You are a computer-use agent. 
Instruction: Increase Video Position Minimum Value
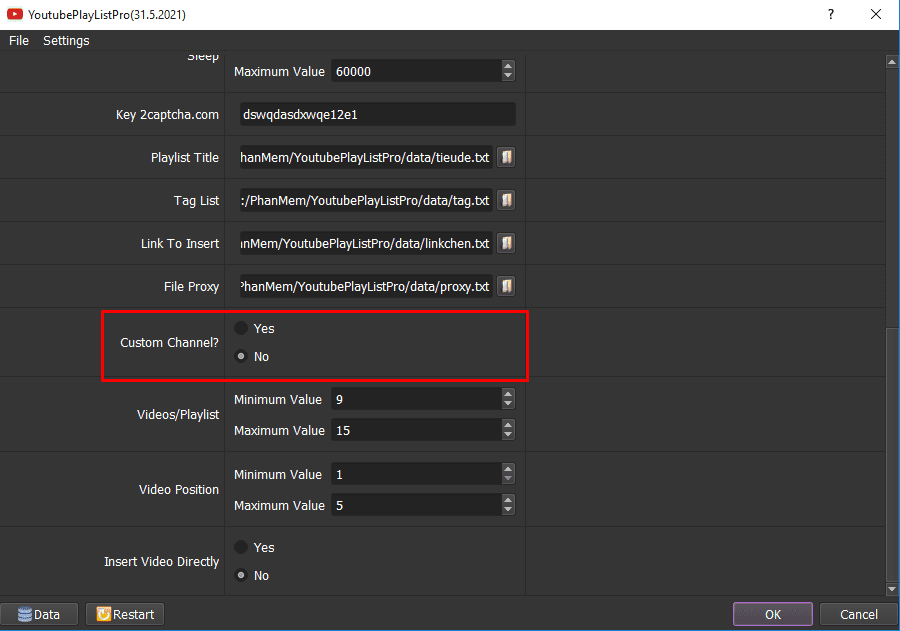(x=507, y=470)
